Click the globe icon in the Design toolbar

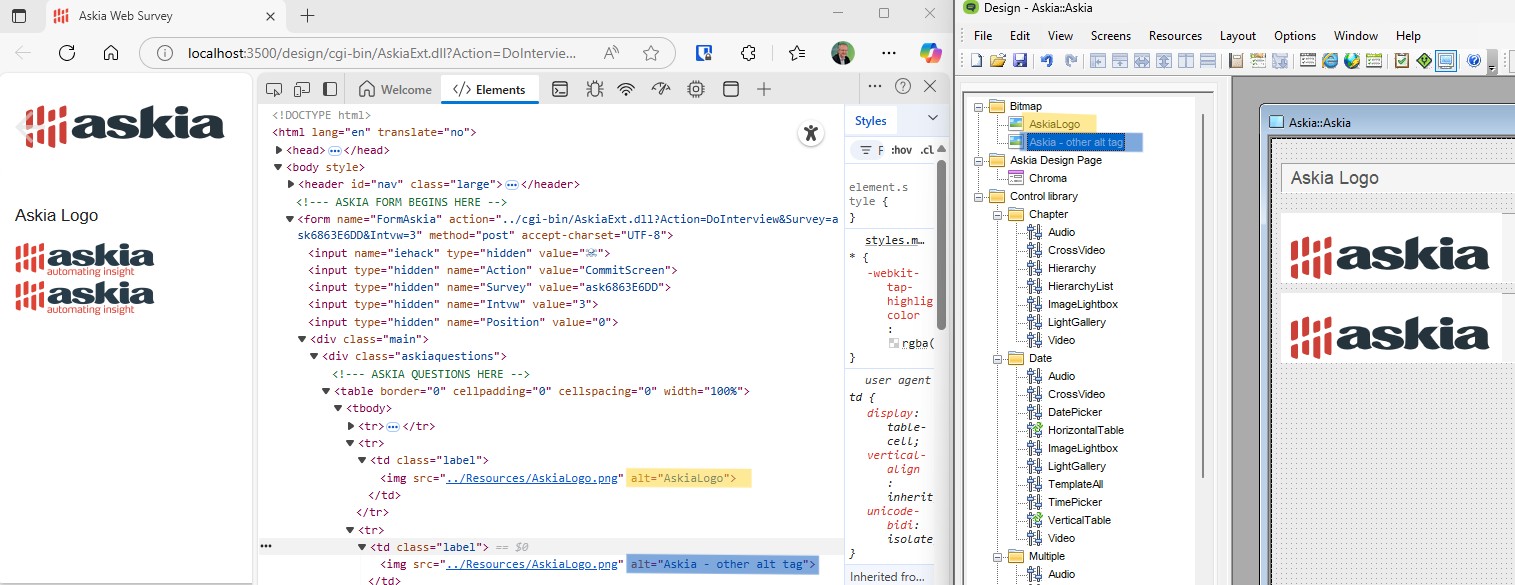(x=1352, y=61)
